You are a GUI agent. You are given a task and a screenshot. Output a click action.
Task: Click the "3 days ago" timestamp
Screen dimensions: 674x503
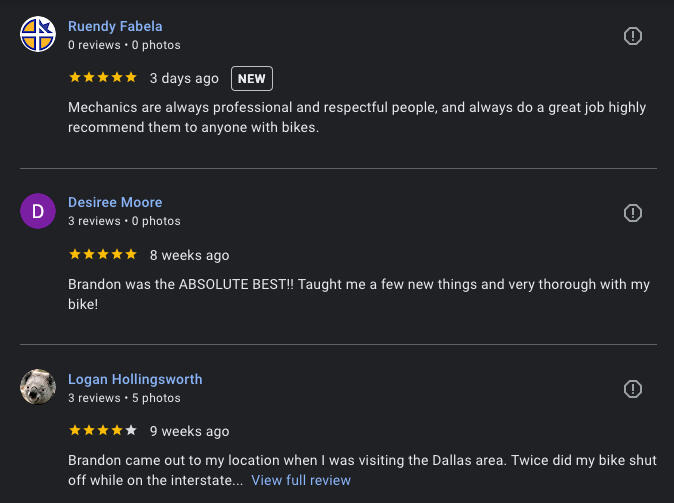184,78
